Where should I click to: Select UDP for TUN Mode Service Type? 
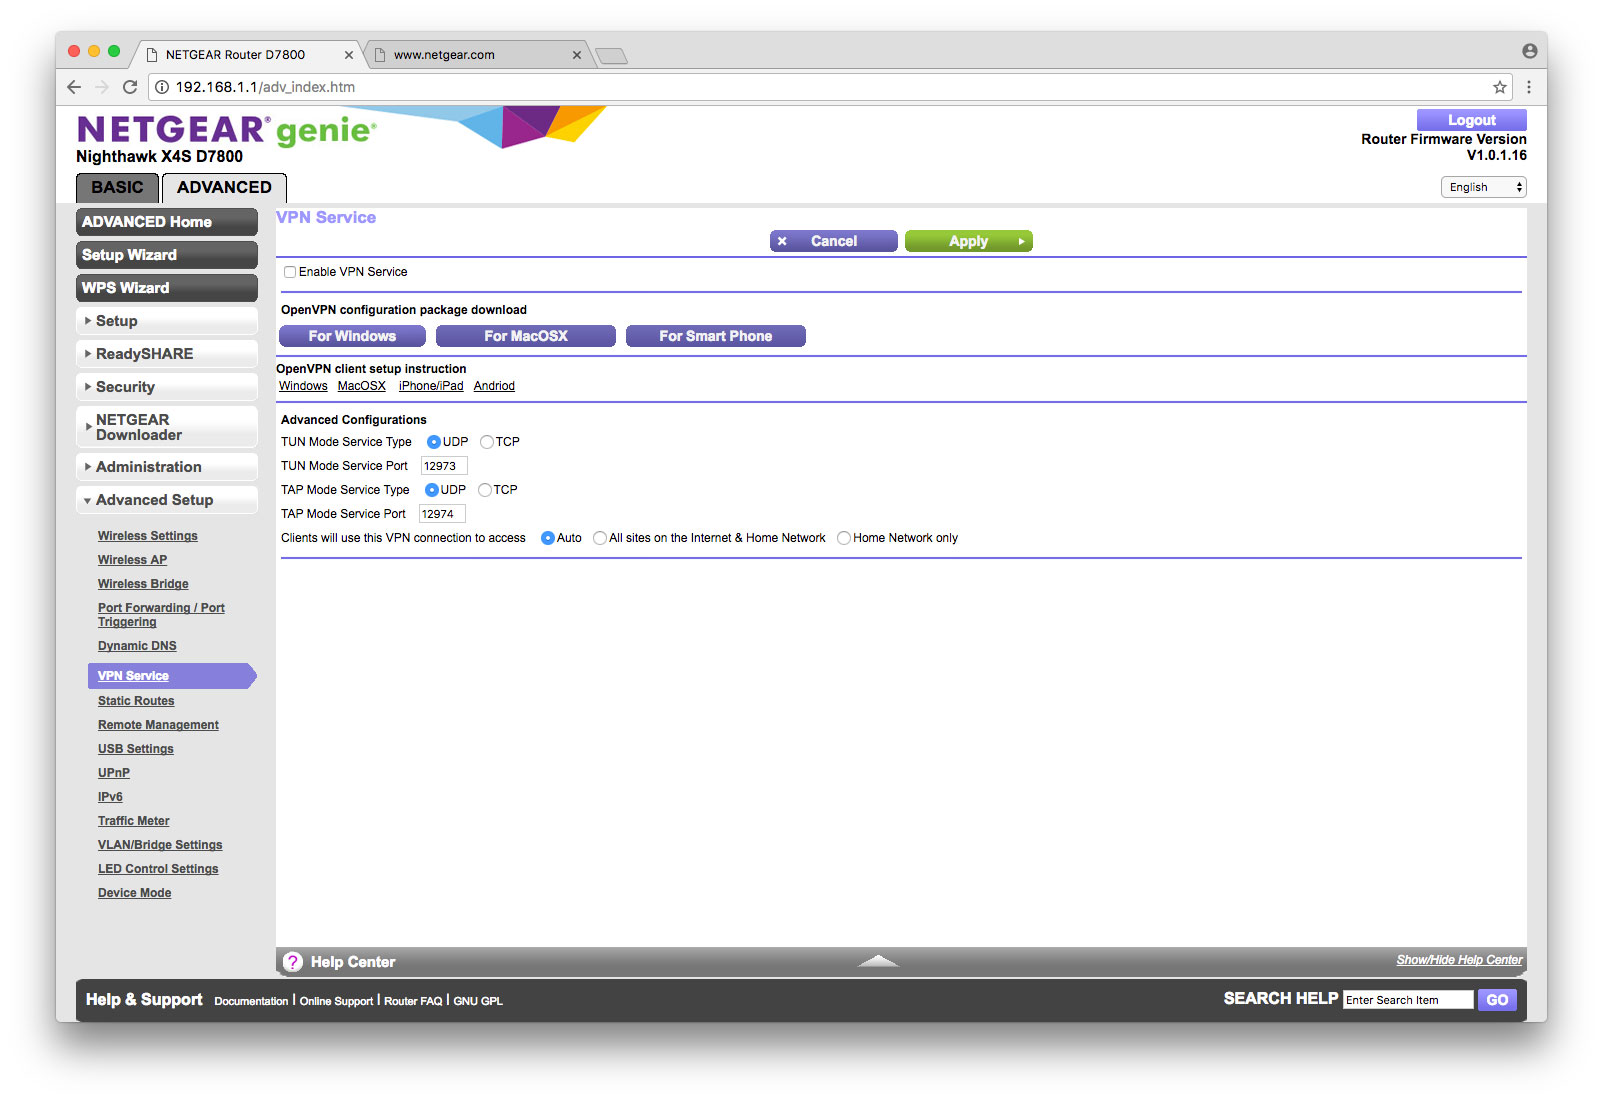coord(434,442)
